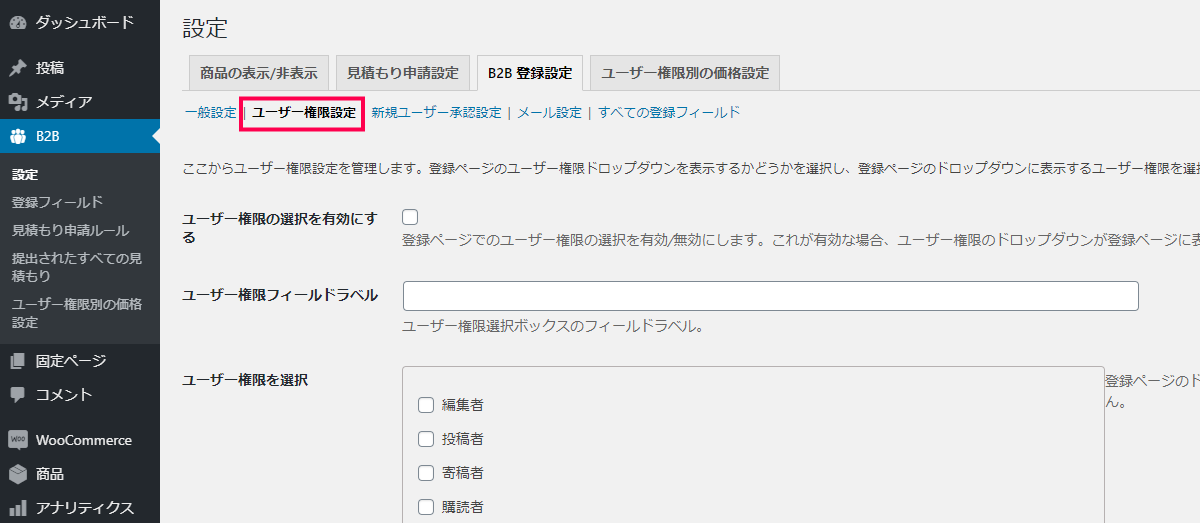This screenshot has height=523, width=1200.
Task: Click the pages icon beside 固定ページ
Action: [x=18, y=361]
